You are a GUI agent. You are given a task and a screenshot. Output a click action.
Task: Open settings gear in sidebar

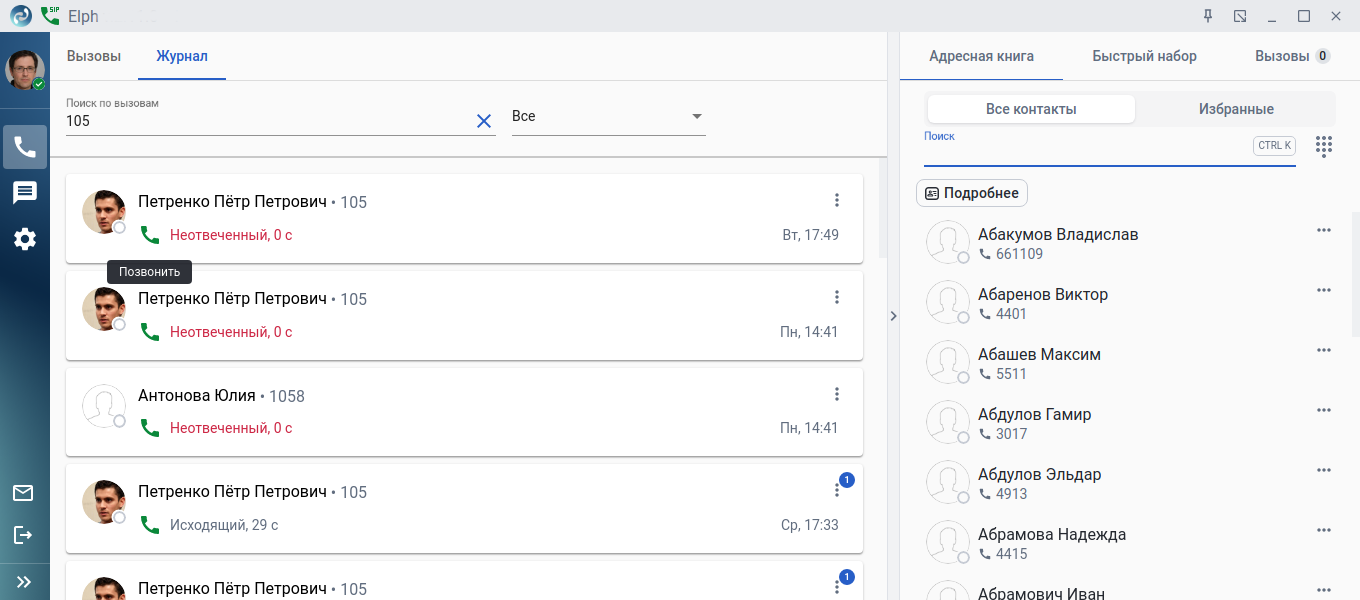click(24, 239)
